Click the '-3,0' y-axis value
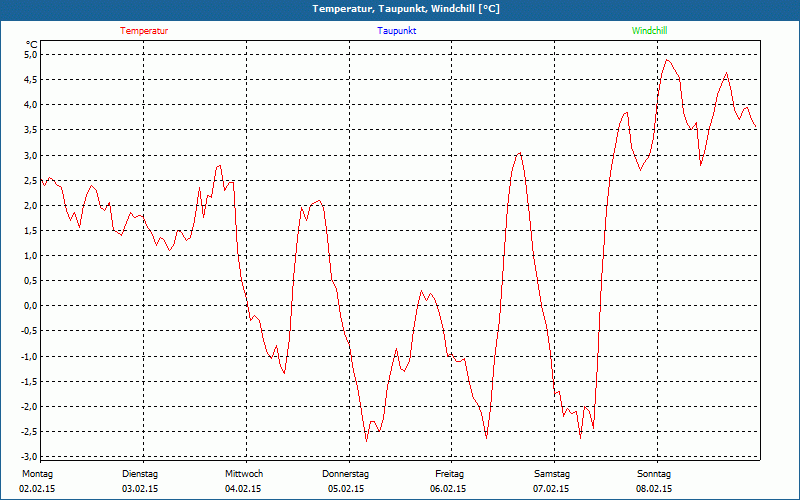 pos(30,457)
